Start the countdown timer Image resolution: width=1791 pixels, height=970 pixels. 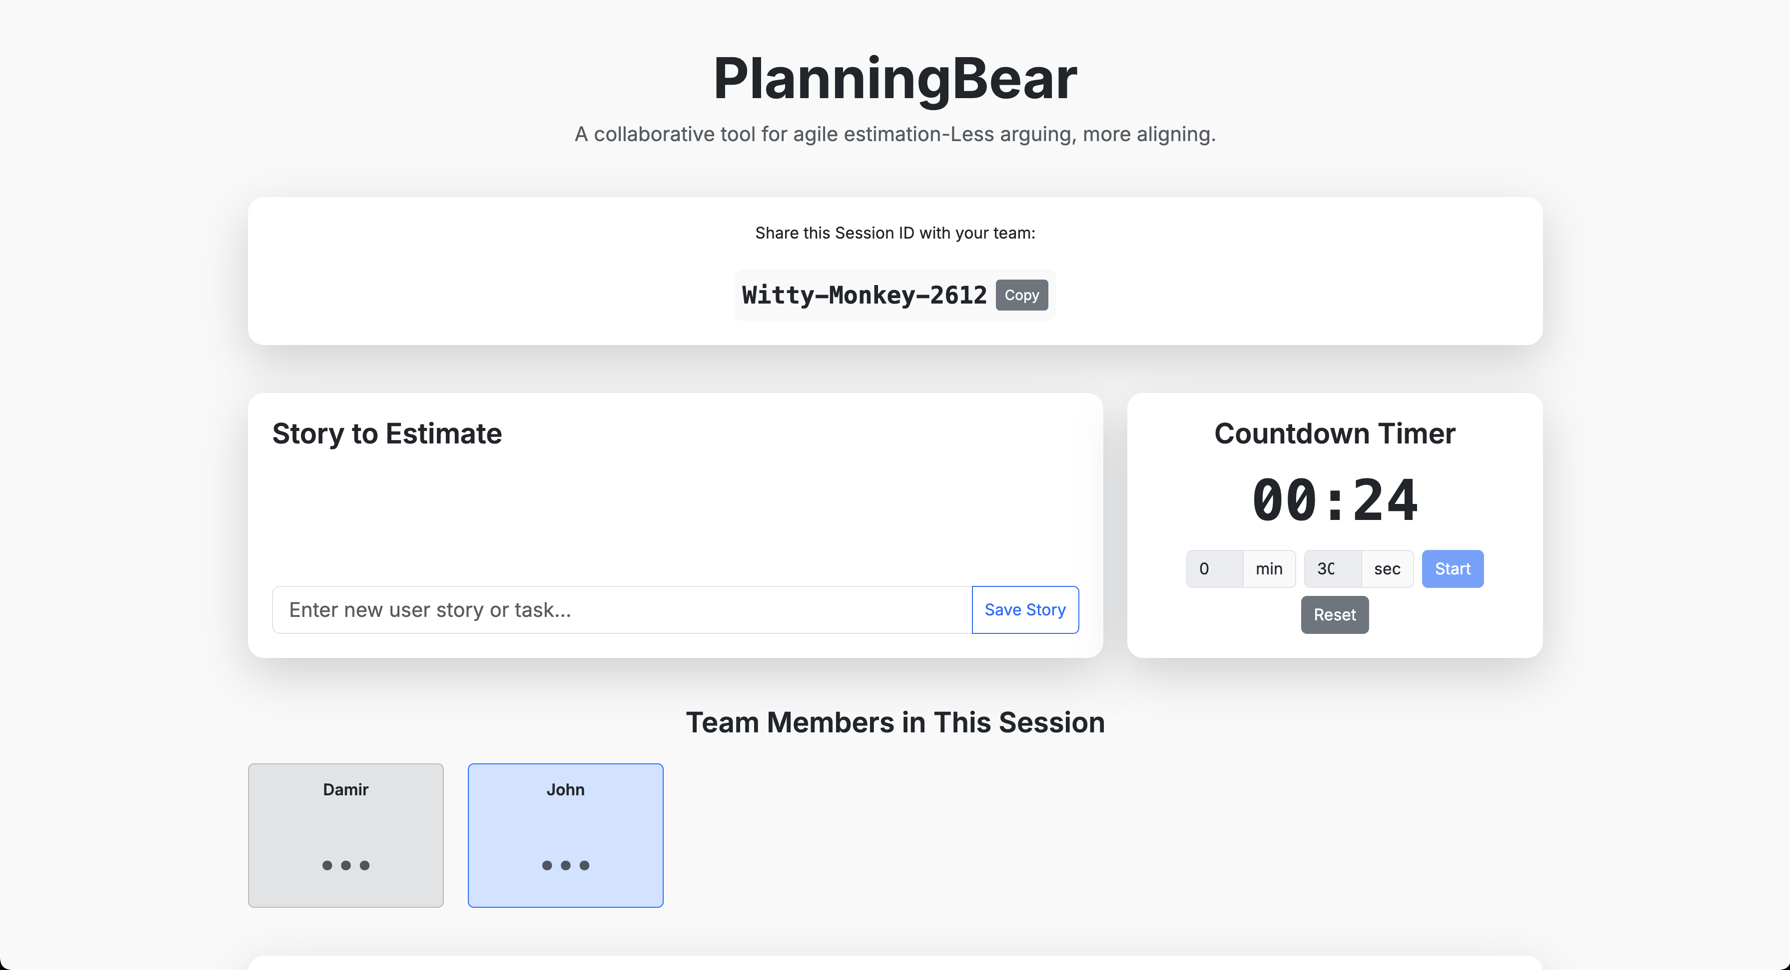coord(1452,568)
